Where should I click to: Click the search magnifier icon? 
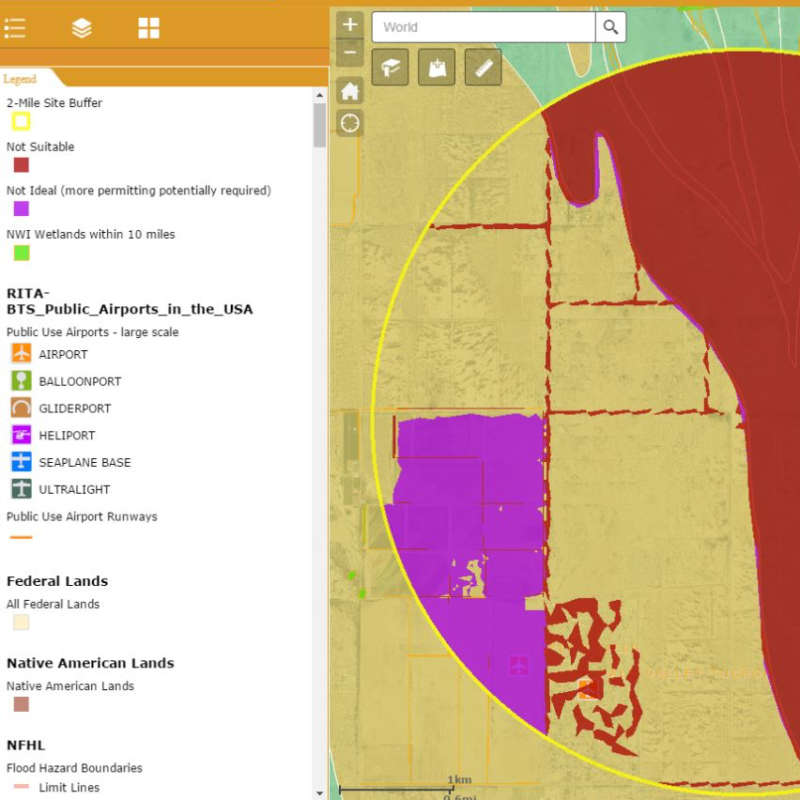click(x=610, y=27)
